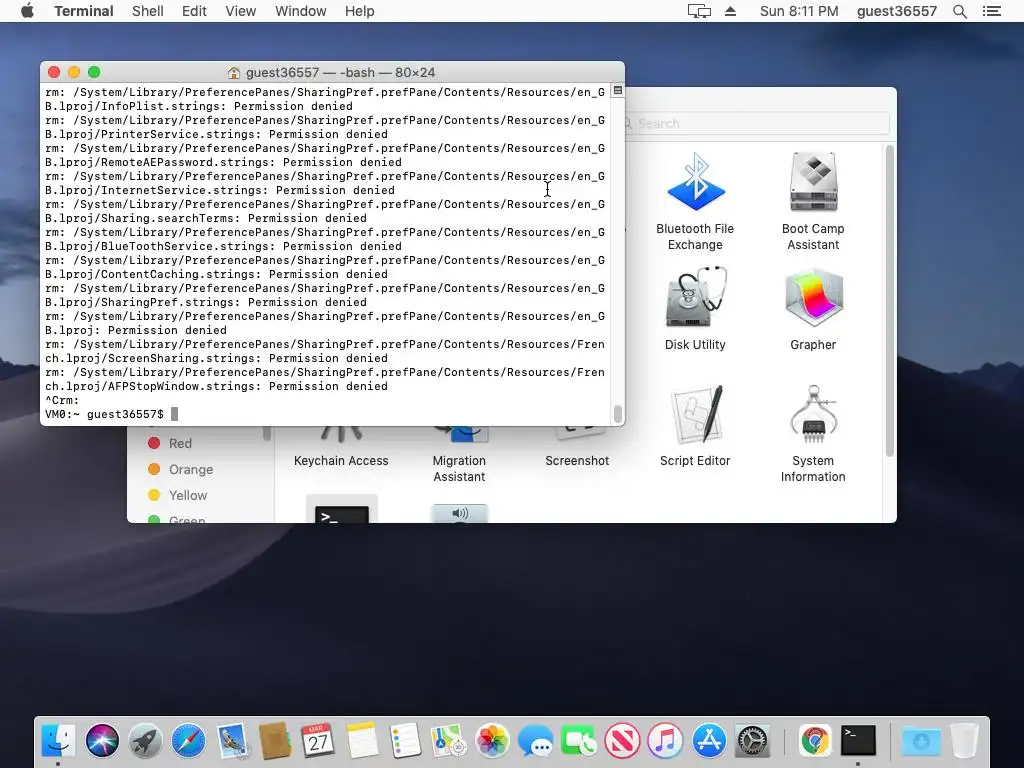Viewport: 1024px width, 768px height.
Task: Open the Shell menu
Action: (148, 11)
